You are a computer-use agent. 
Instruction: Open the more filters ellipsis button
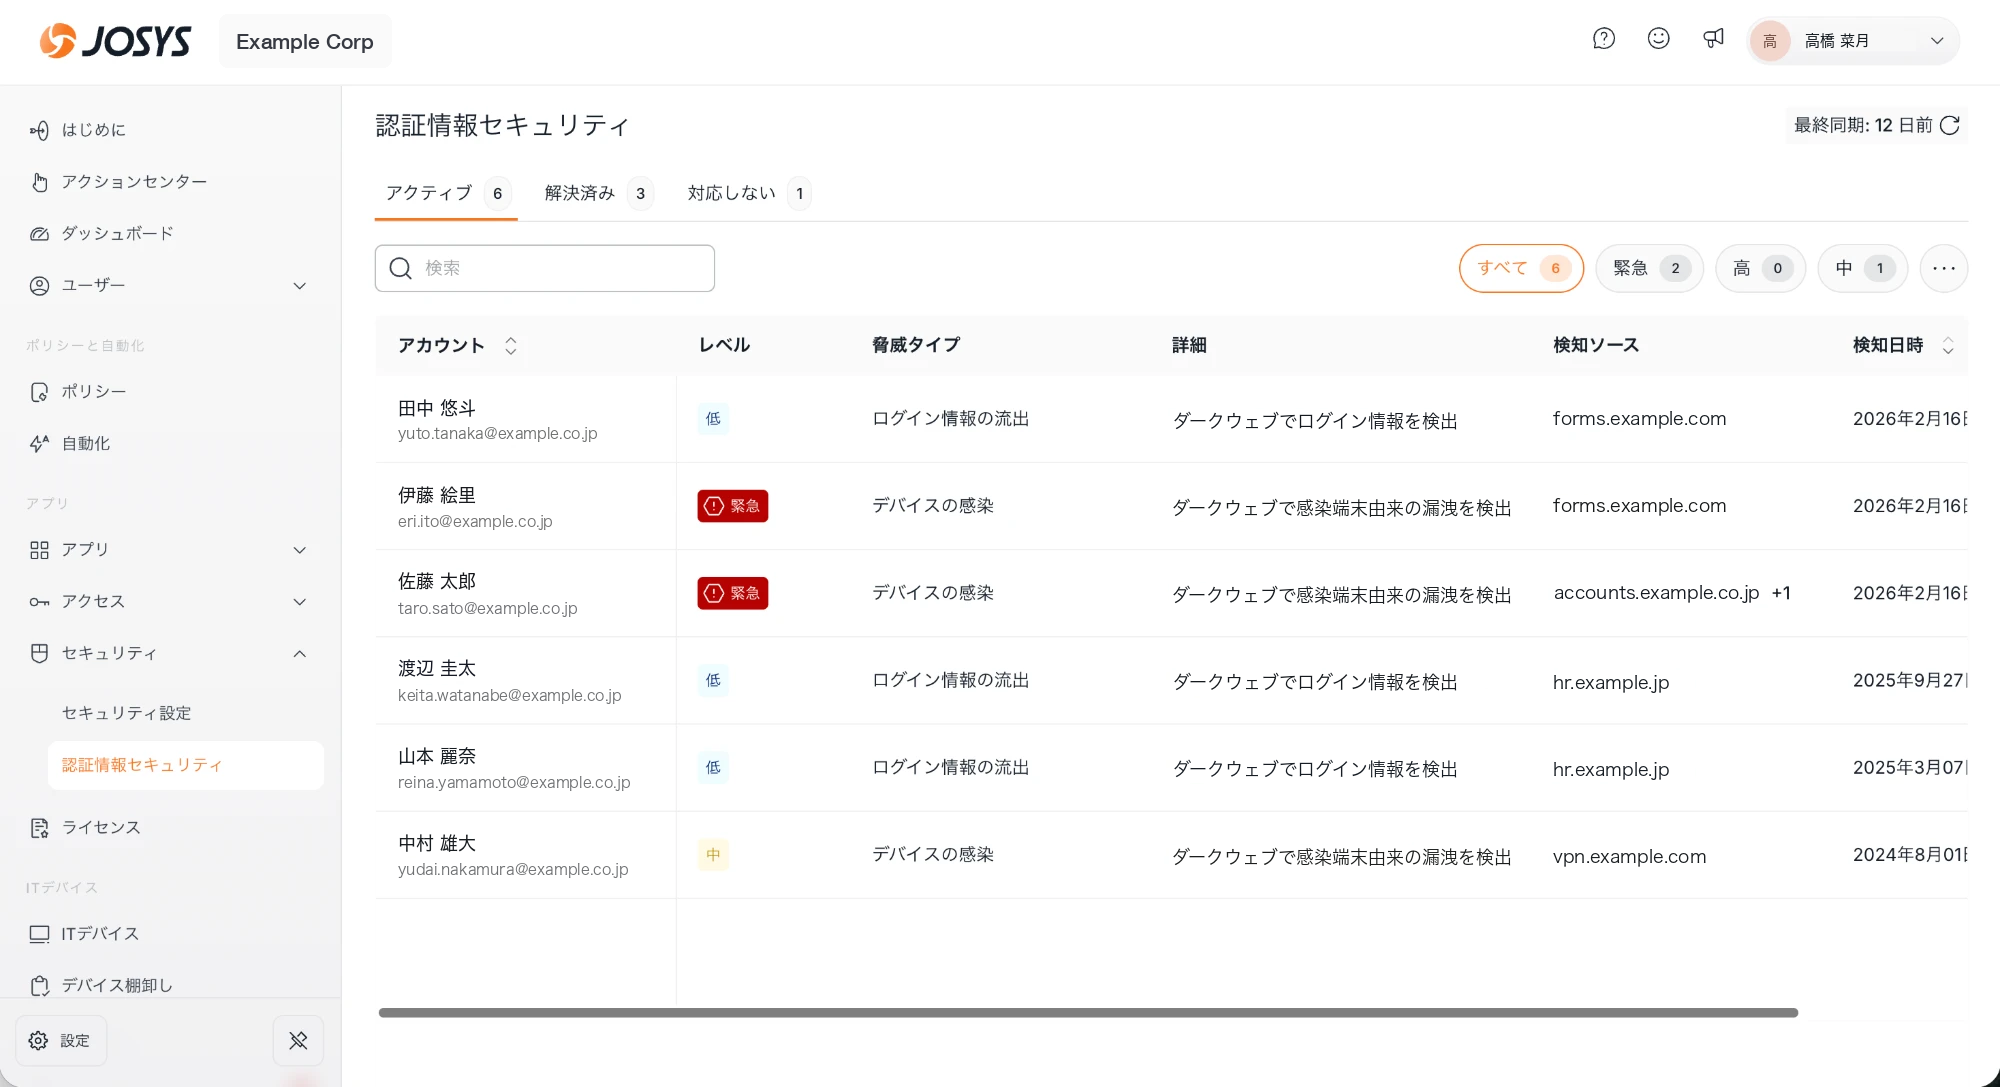[x=1944, y=269]
